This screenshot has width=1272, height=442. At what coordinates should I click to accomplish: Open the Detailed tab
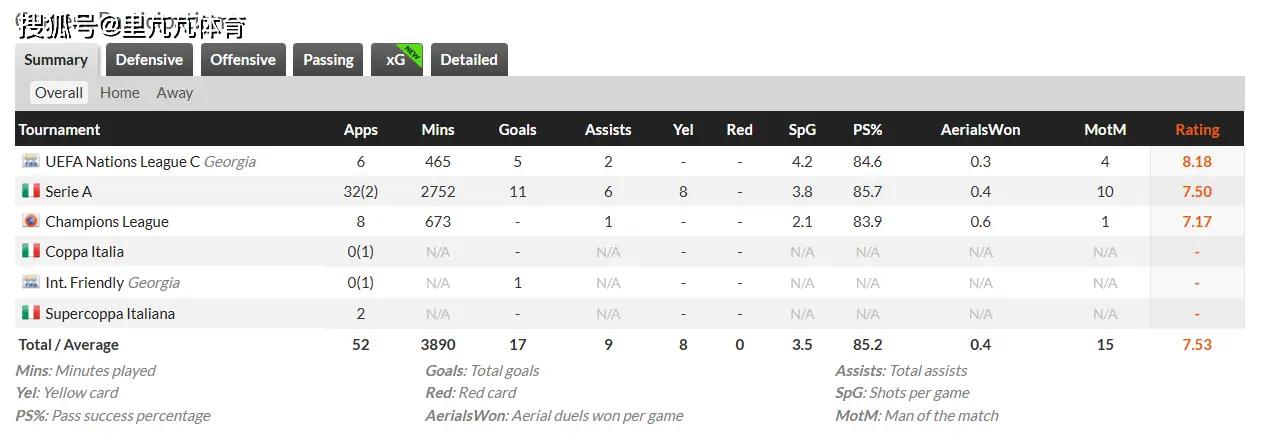pyautogui.click(x=469, y=60)
